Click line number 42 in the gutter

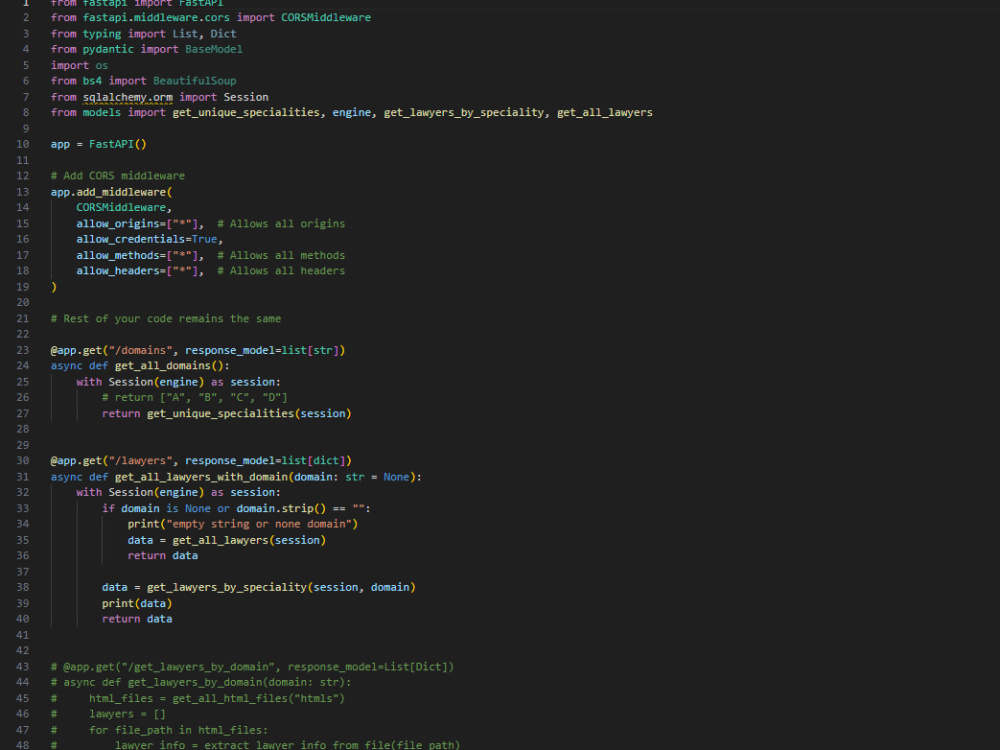[x=22, y=651]
